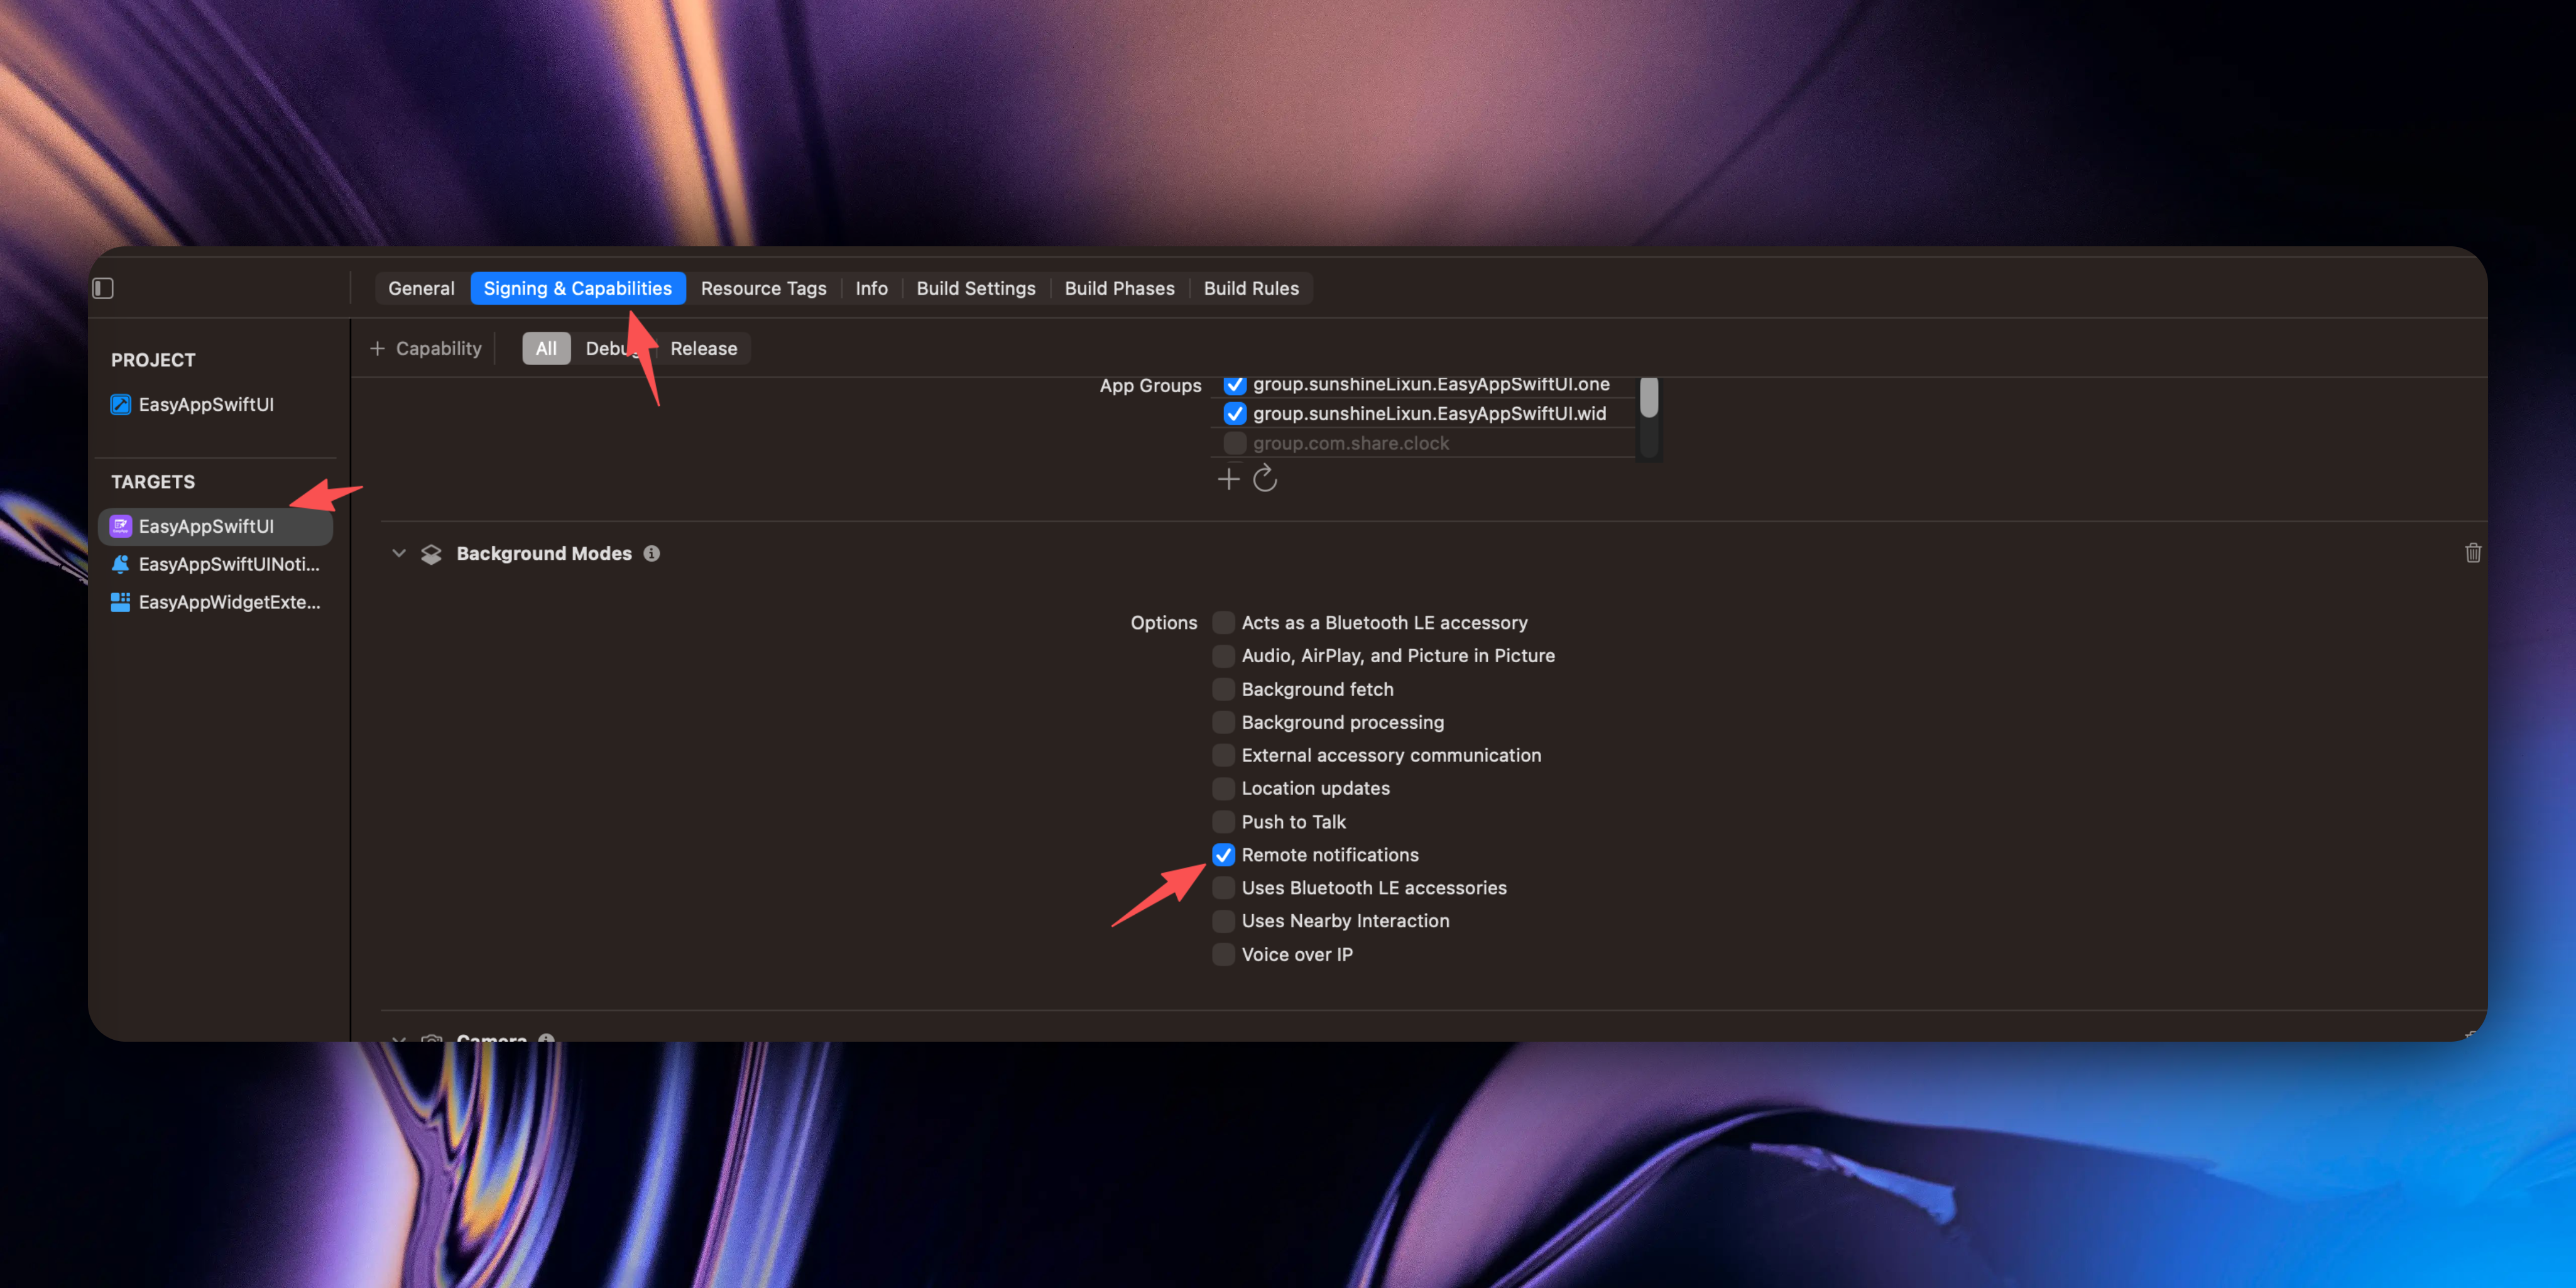Click the Background Modes info icon
This screenshot has height=1288, width=2576.
652,553
